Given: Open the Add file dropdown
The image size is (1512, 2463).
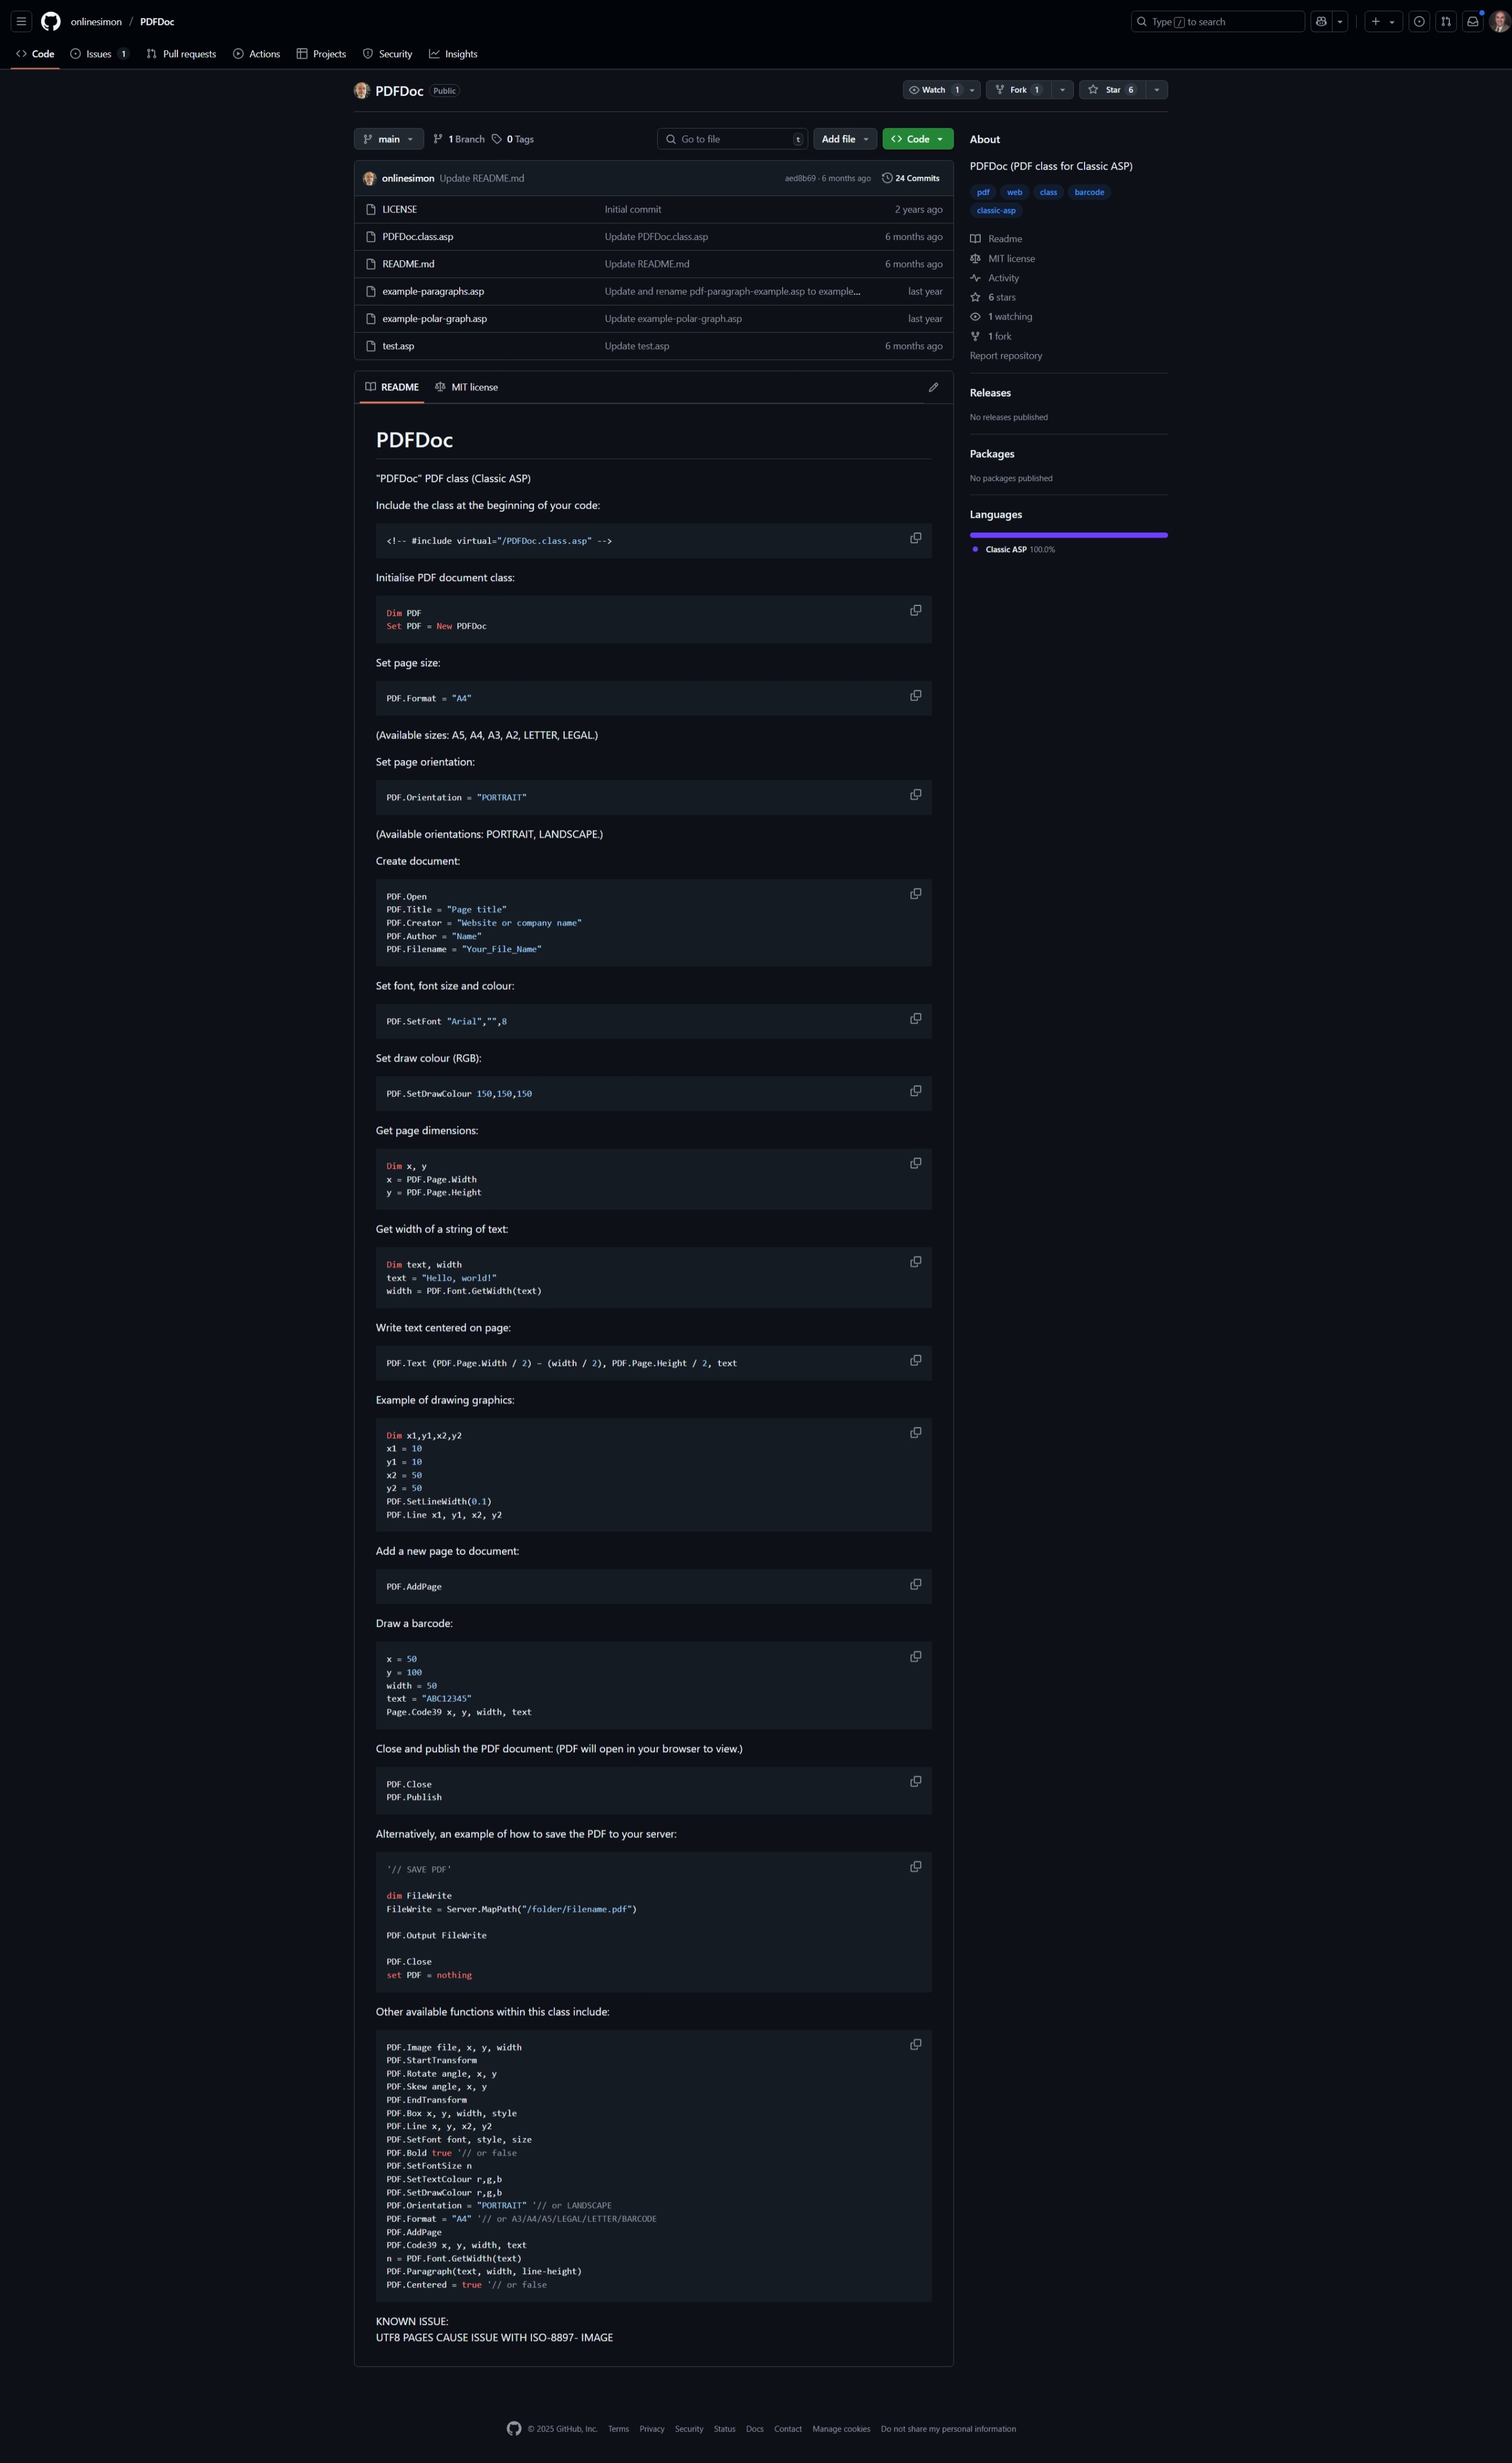Looking at the screenshot, I should [844, 139].
